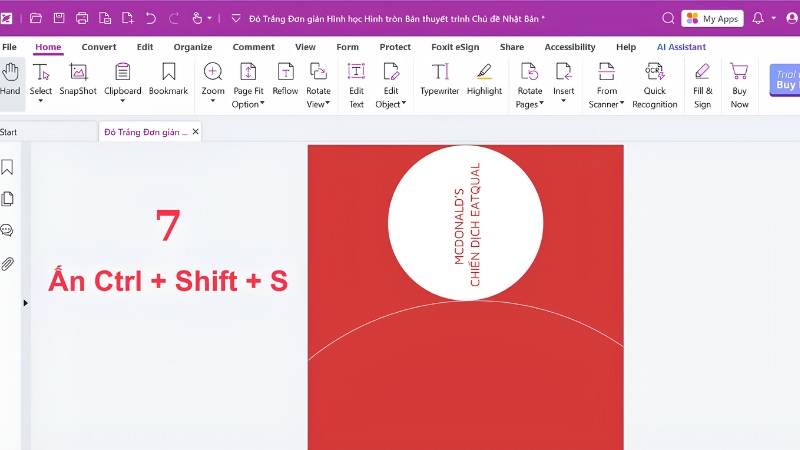Open the Protect ribbon tab
Viewport: 800px width, 450px height.
pyautogui.click(x=395, y=47)
